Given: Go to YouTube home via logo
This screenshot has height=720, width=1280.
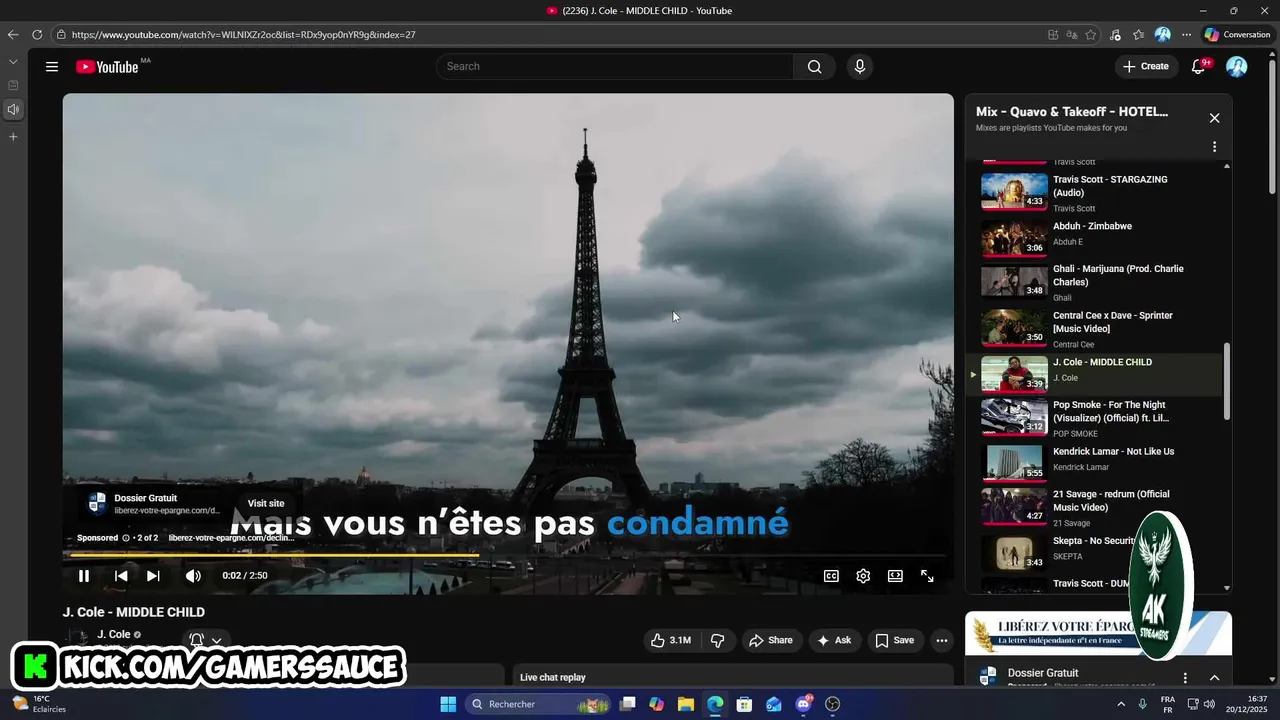Looking at the screenshot, I should click(x=107, y=67).
